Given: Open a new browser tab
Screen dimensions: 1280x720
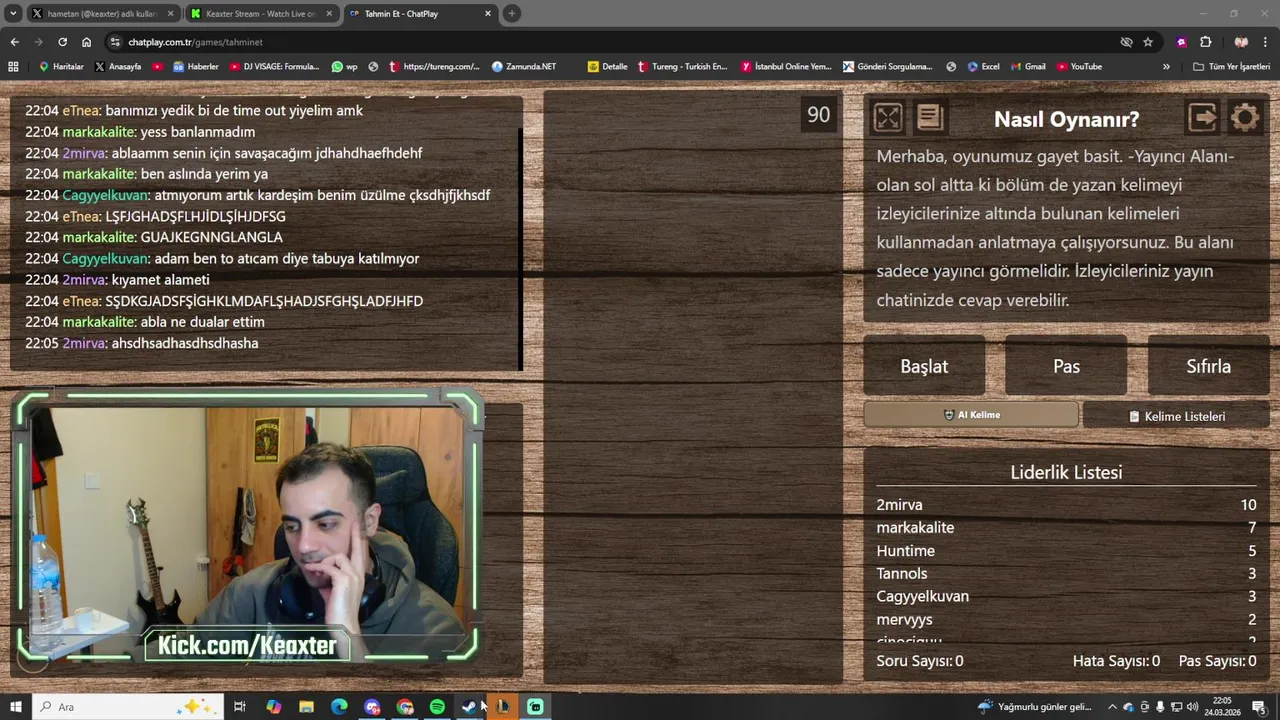Looking at the screenshot, I should coord(512,14).
